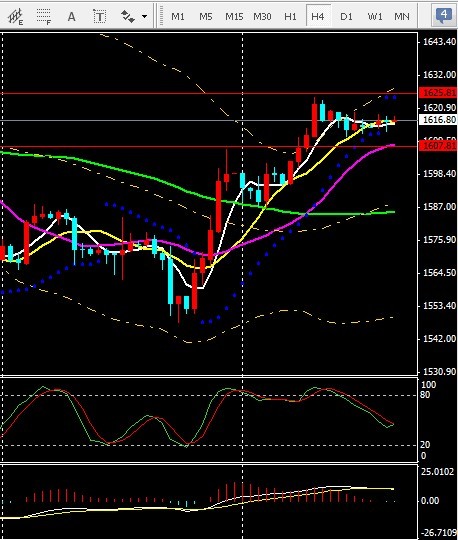Click the Arrows objects tool icon

128,17
